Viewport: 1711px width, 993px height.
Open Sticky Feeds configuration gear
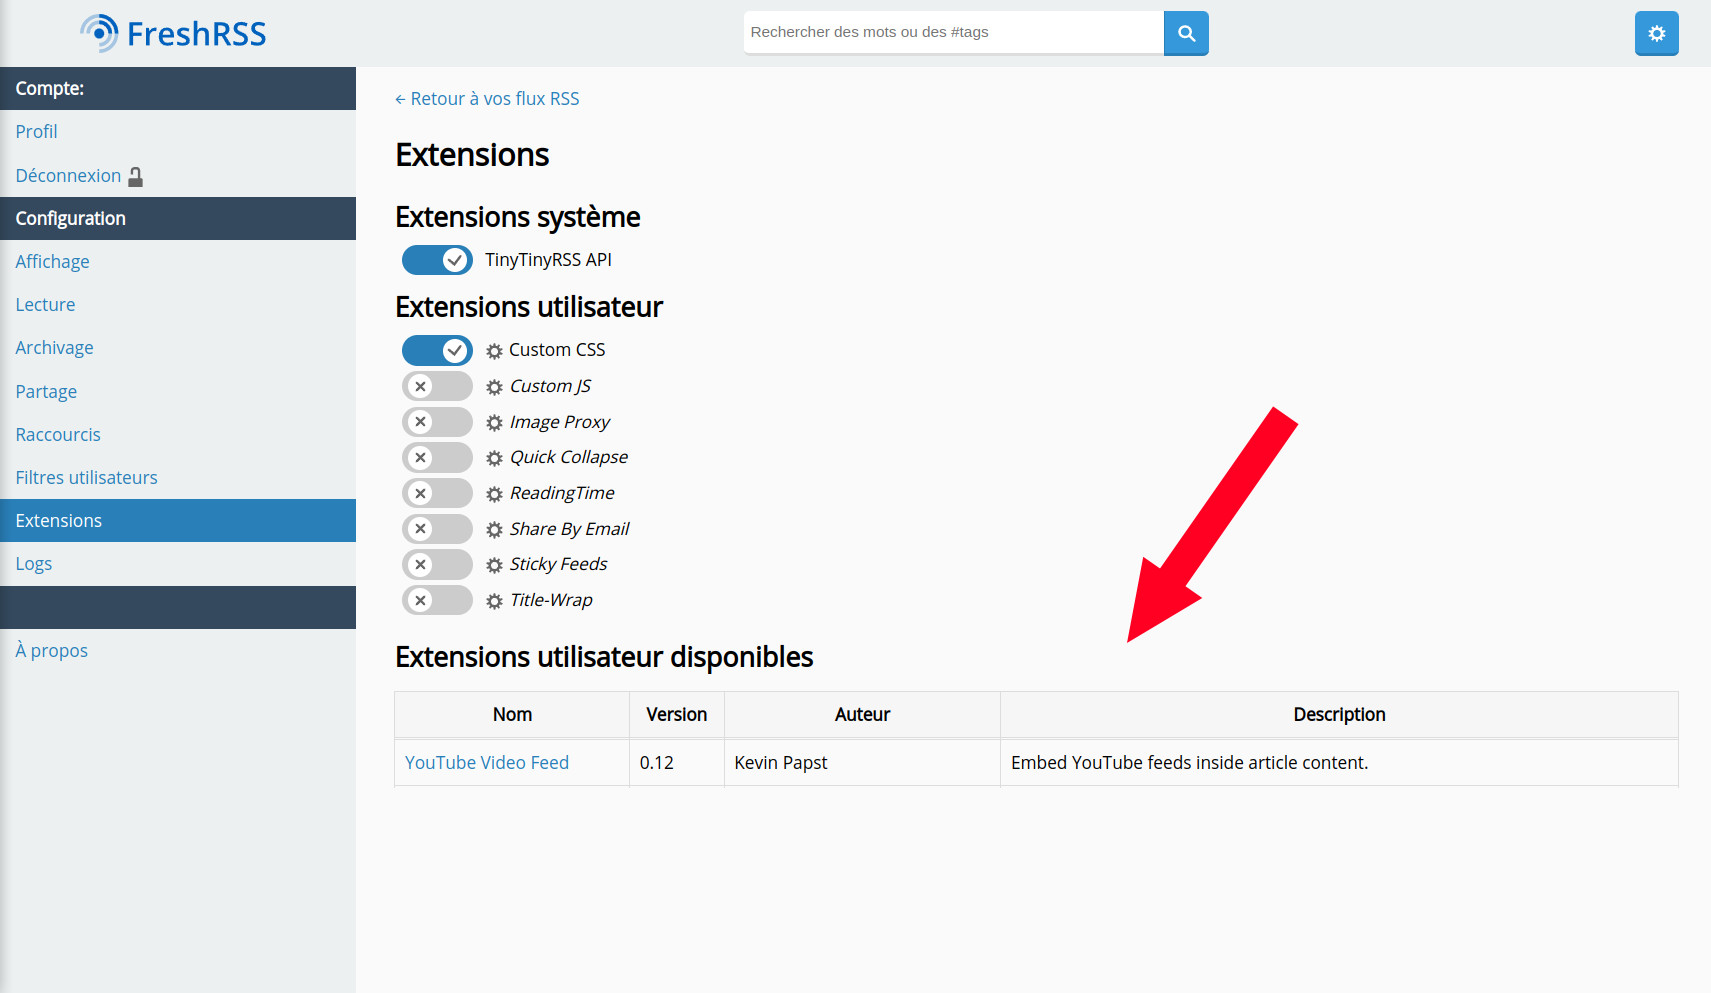[494, 565]
